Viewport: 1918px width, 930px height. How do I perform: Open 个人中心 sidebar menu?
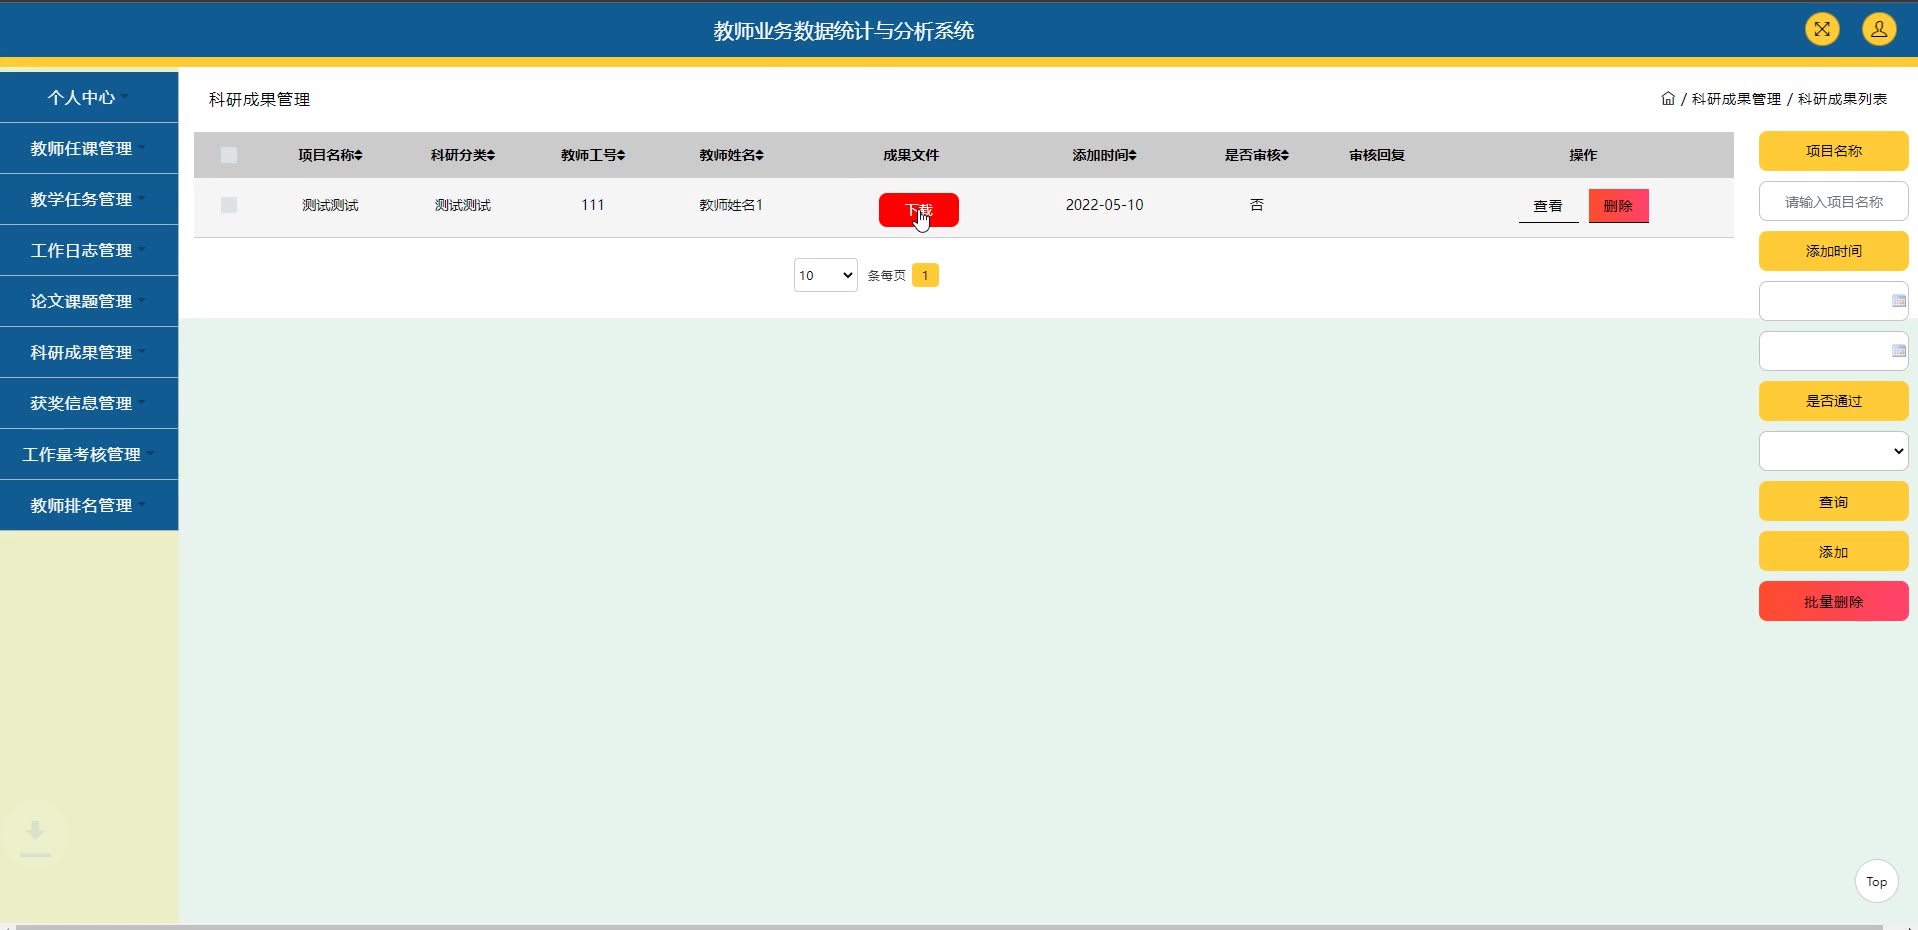(89, 97)
